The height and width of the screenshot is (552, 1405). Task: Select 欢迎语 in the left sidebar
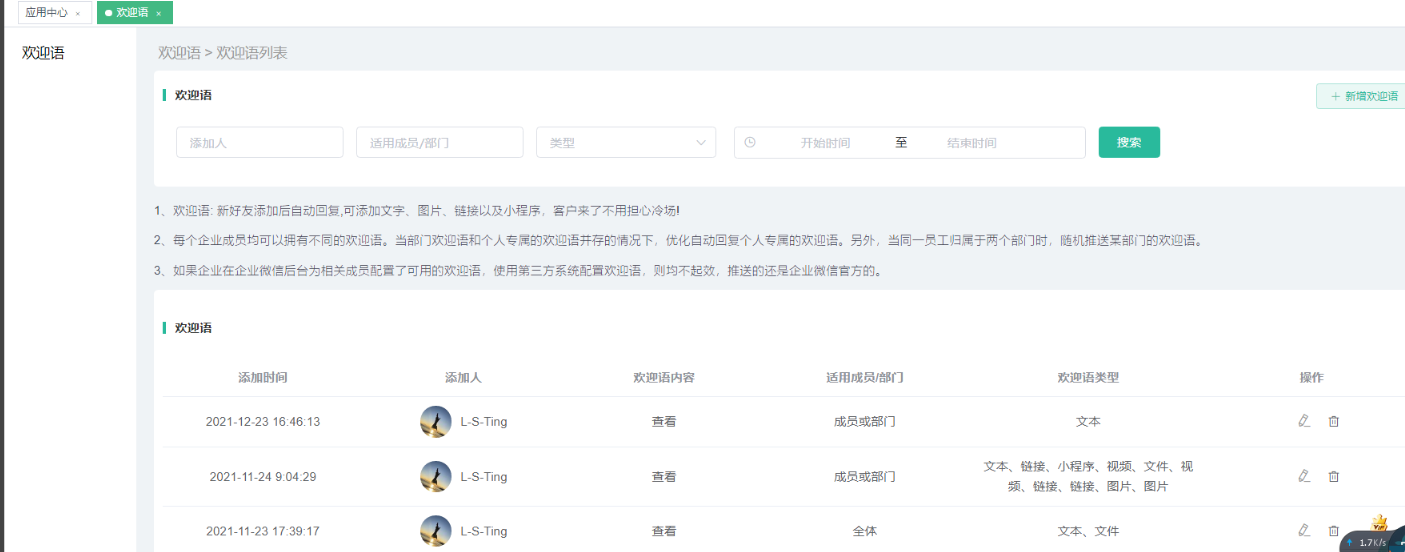(x=43, y=53)
